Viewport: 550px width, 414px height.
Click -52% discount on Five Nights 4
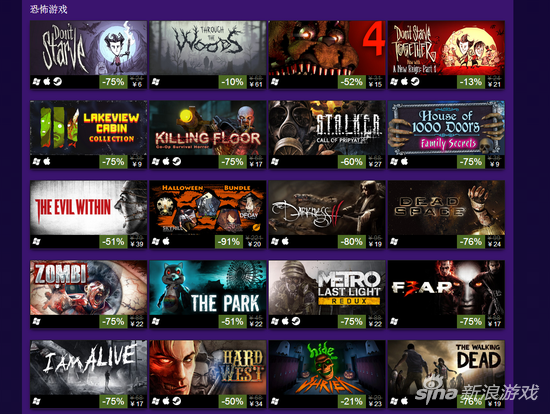pyautogui.click(x=352, y=82)
